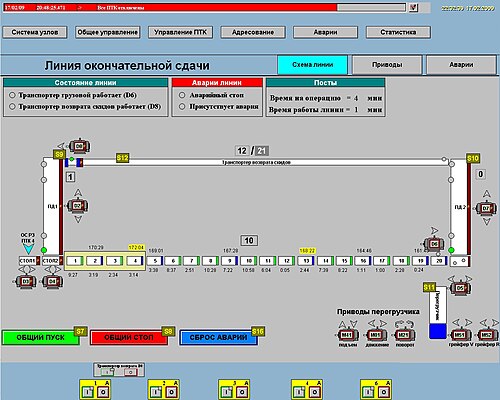Click the up arrow above motor D7
The width and height of the screenshot is (500, 400).
point(487,194)
